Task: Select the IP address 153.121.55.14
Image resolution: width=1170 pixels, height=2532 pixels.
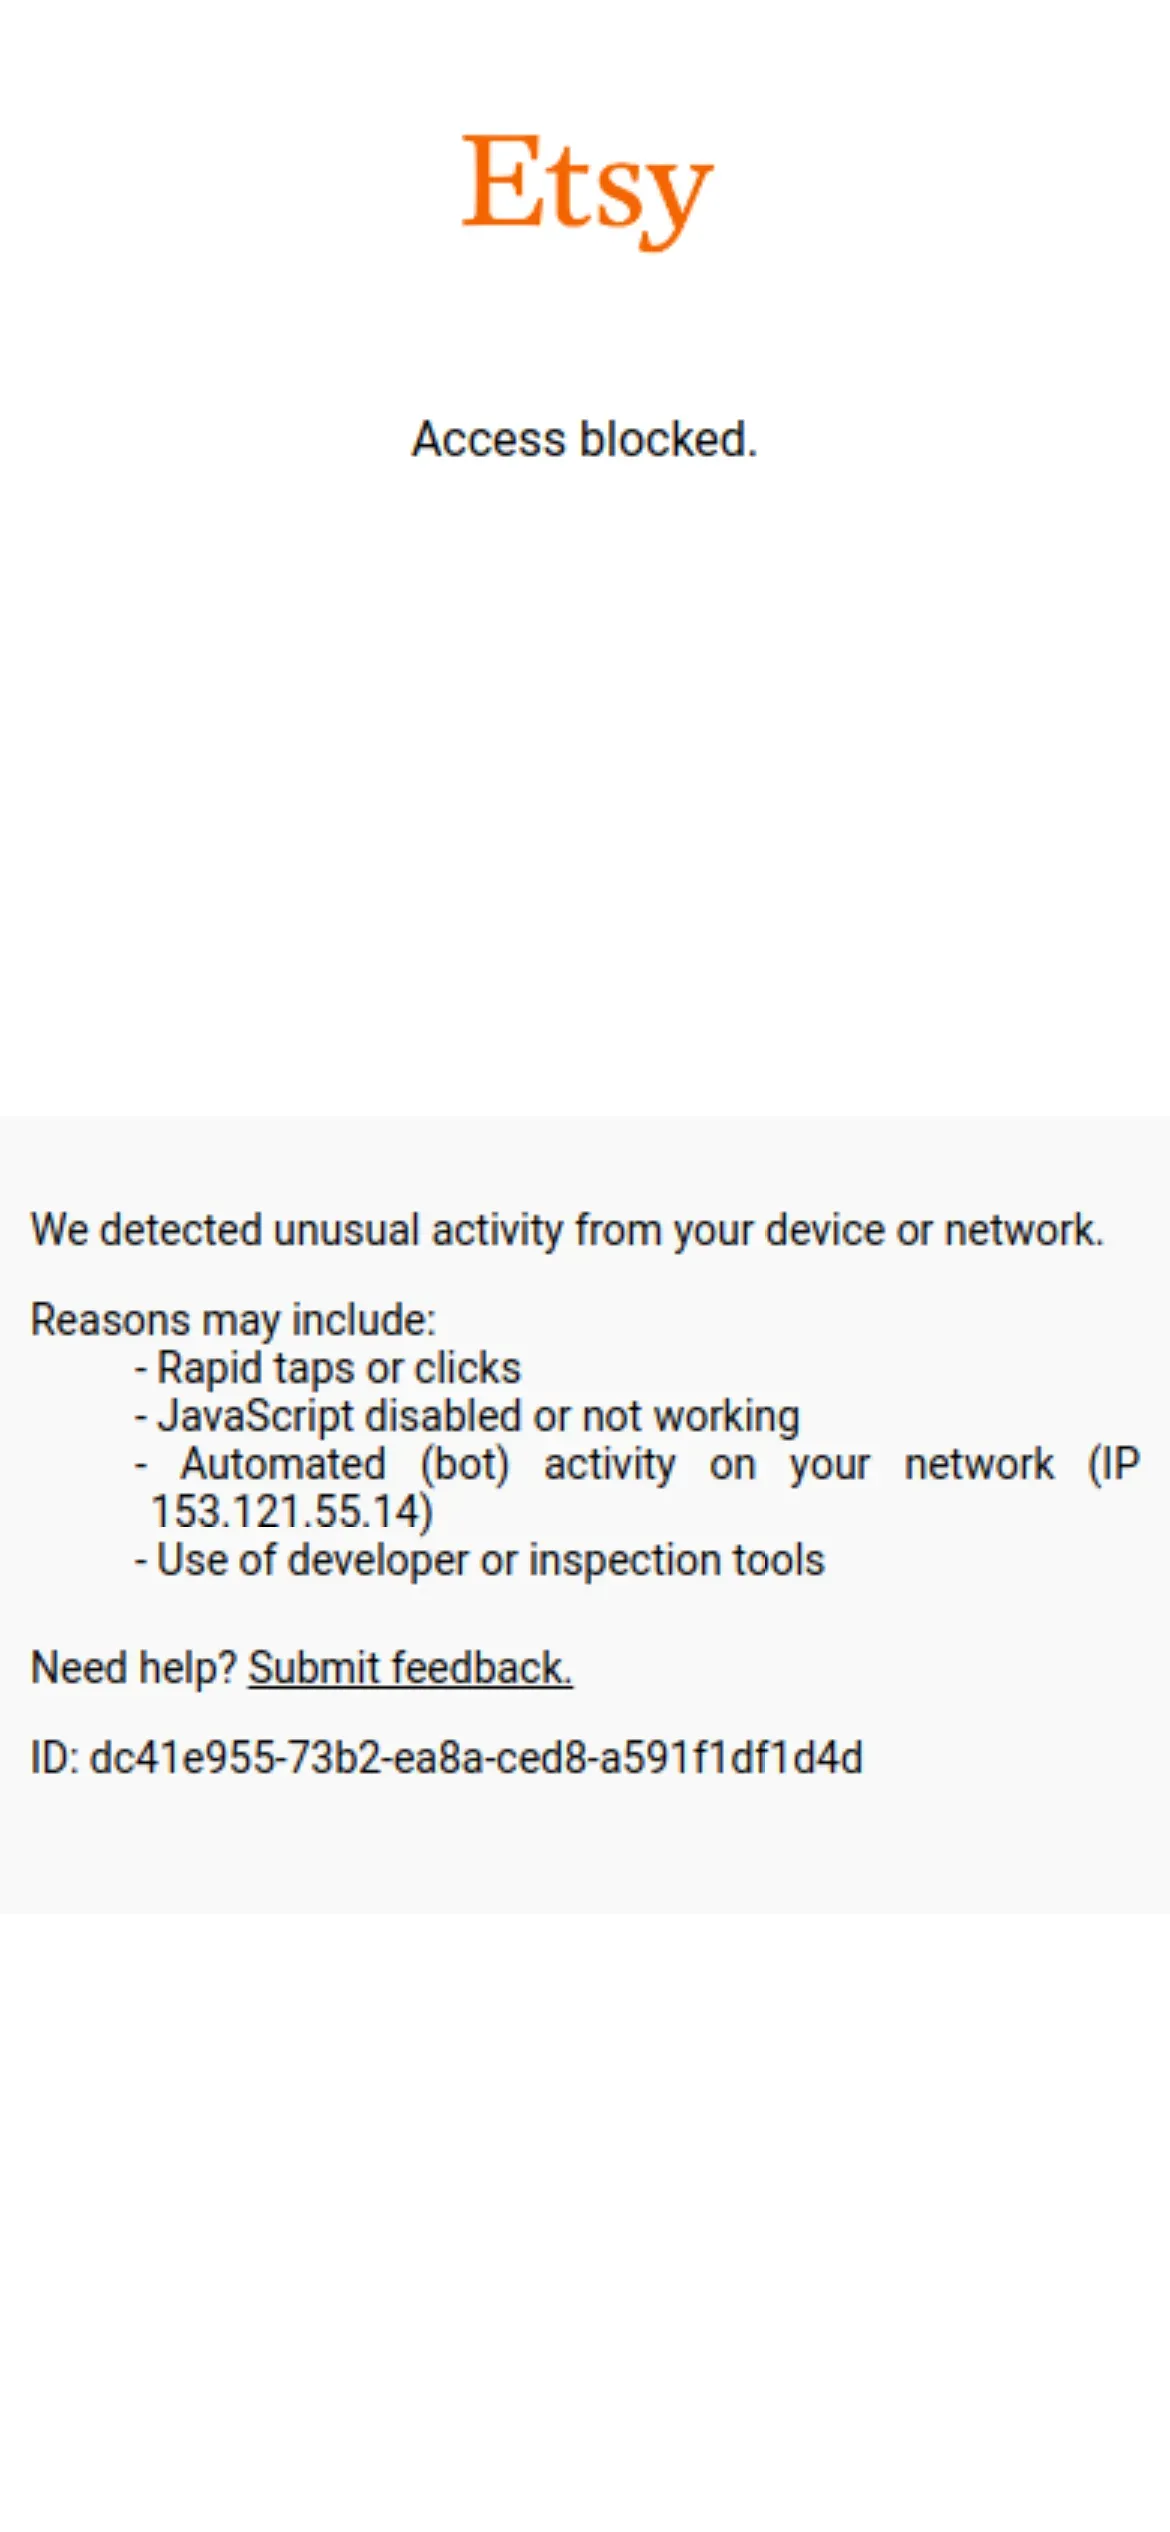Action: tap(285, 1512)
